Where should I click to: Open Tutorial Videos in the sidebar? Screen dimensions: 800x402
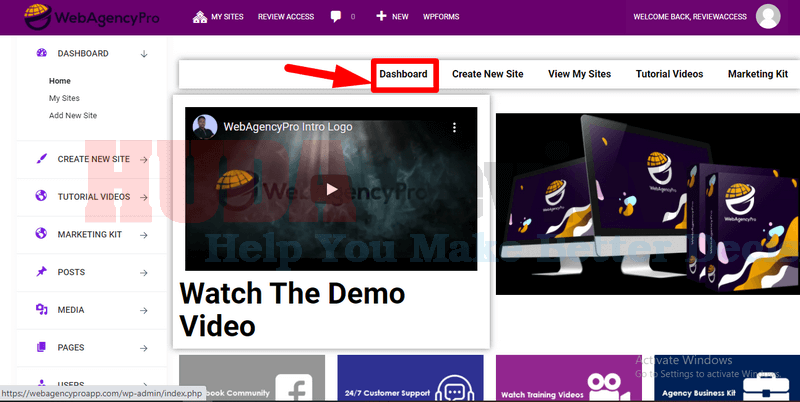click(94, 197)
